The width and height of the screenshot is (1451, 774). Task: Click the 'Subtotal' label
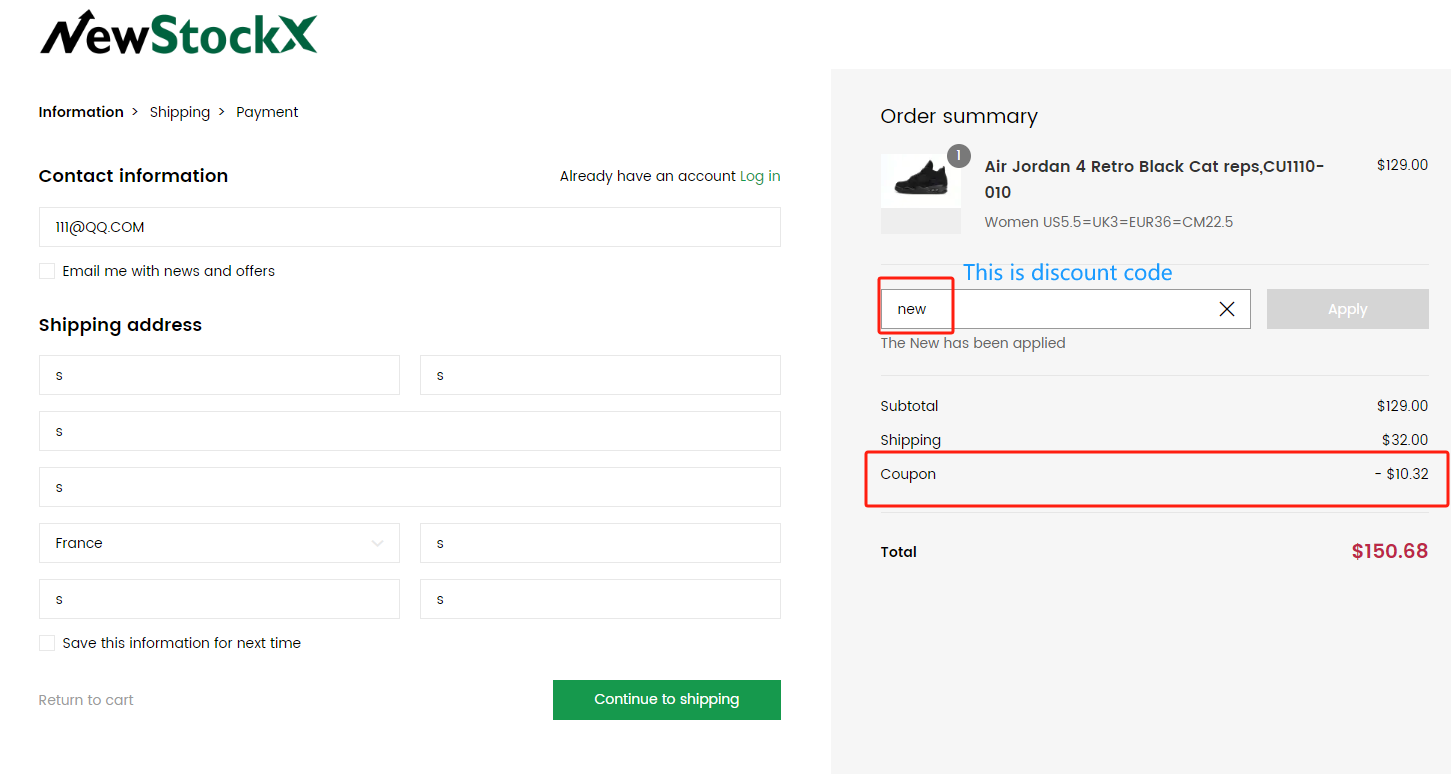coord(909,406)
